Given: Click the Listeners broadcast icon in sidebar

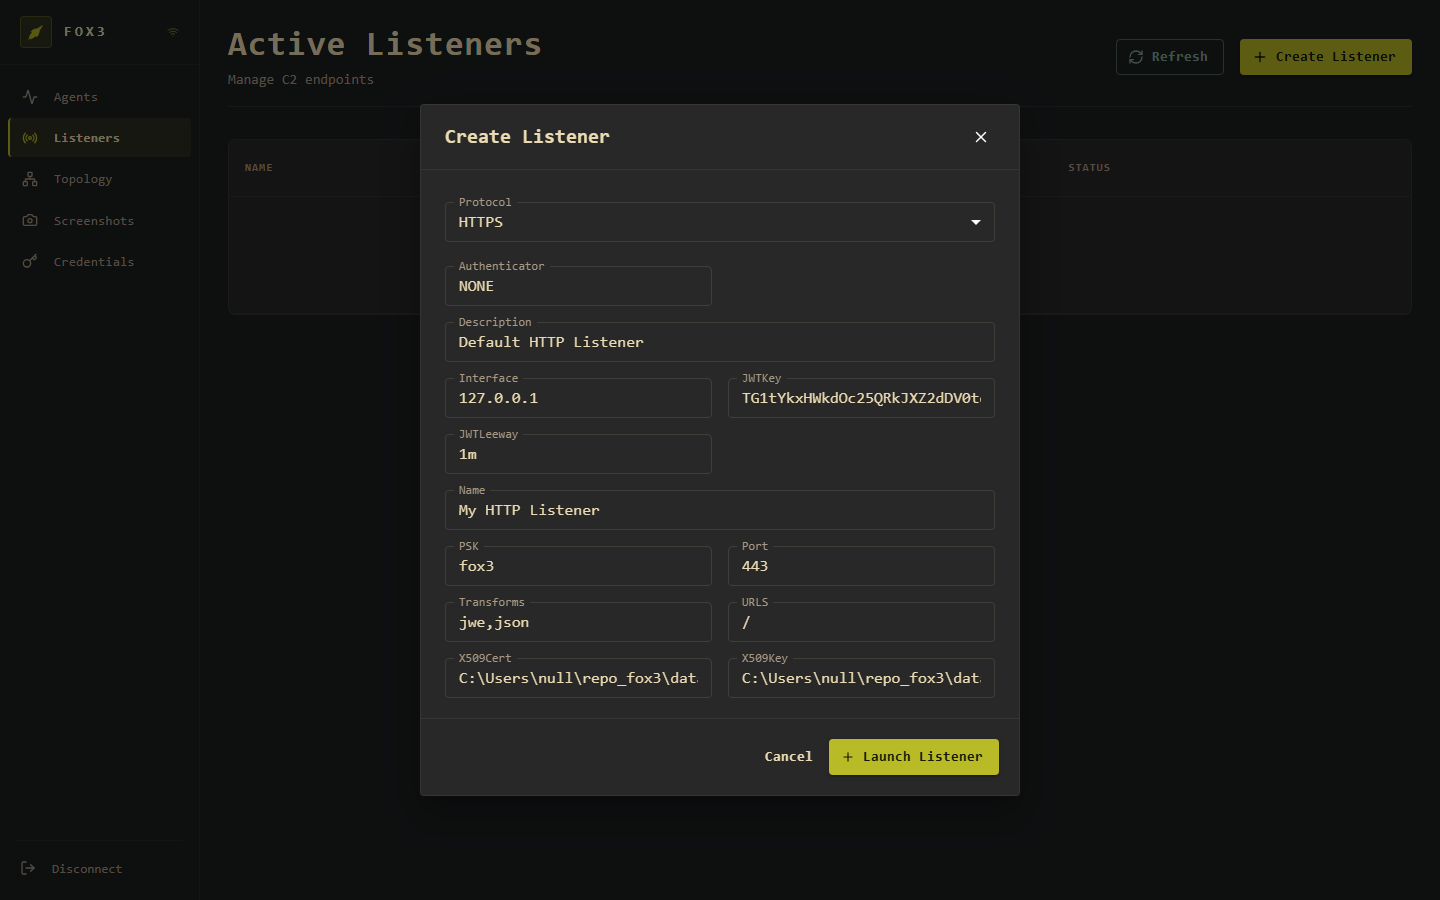Looking at the screenshot, I should (x=30, y=138).
